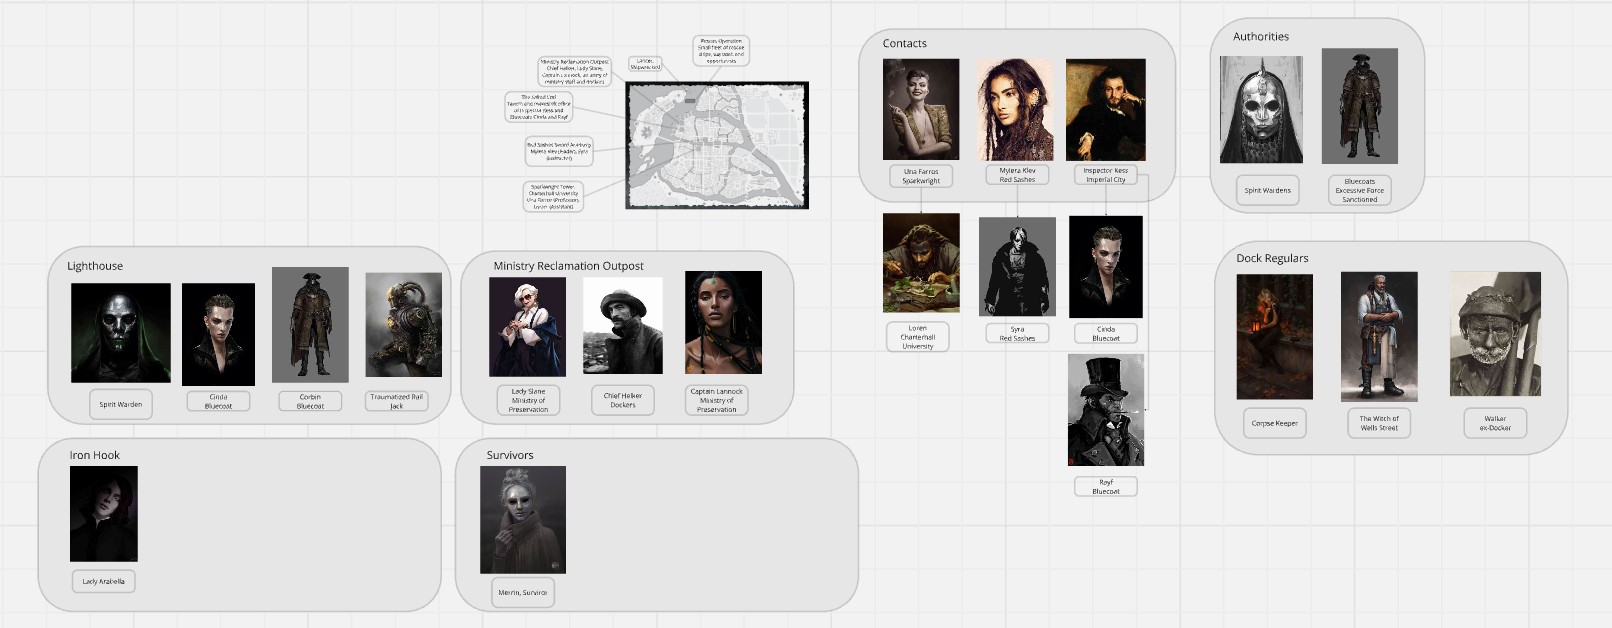This screenshot has height=628, width=1612.
Task: Click the Authorities group heading
Action: 1260,36
